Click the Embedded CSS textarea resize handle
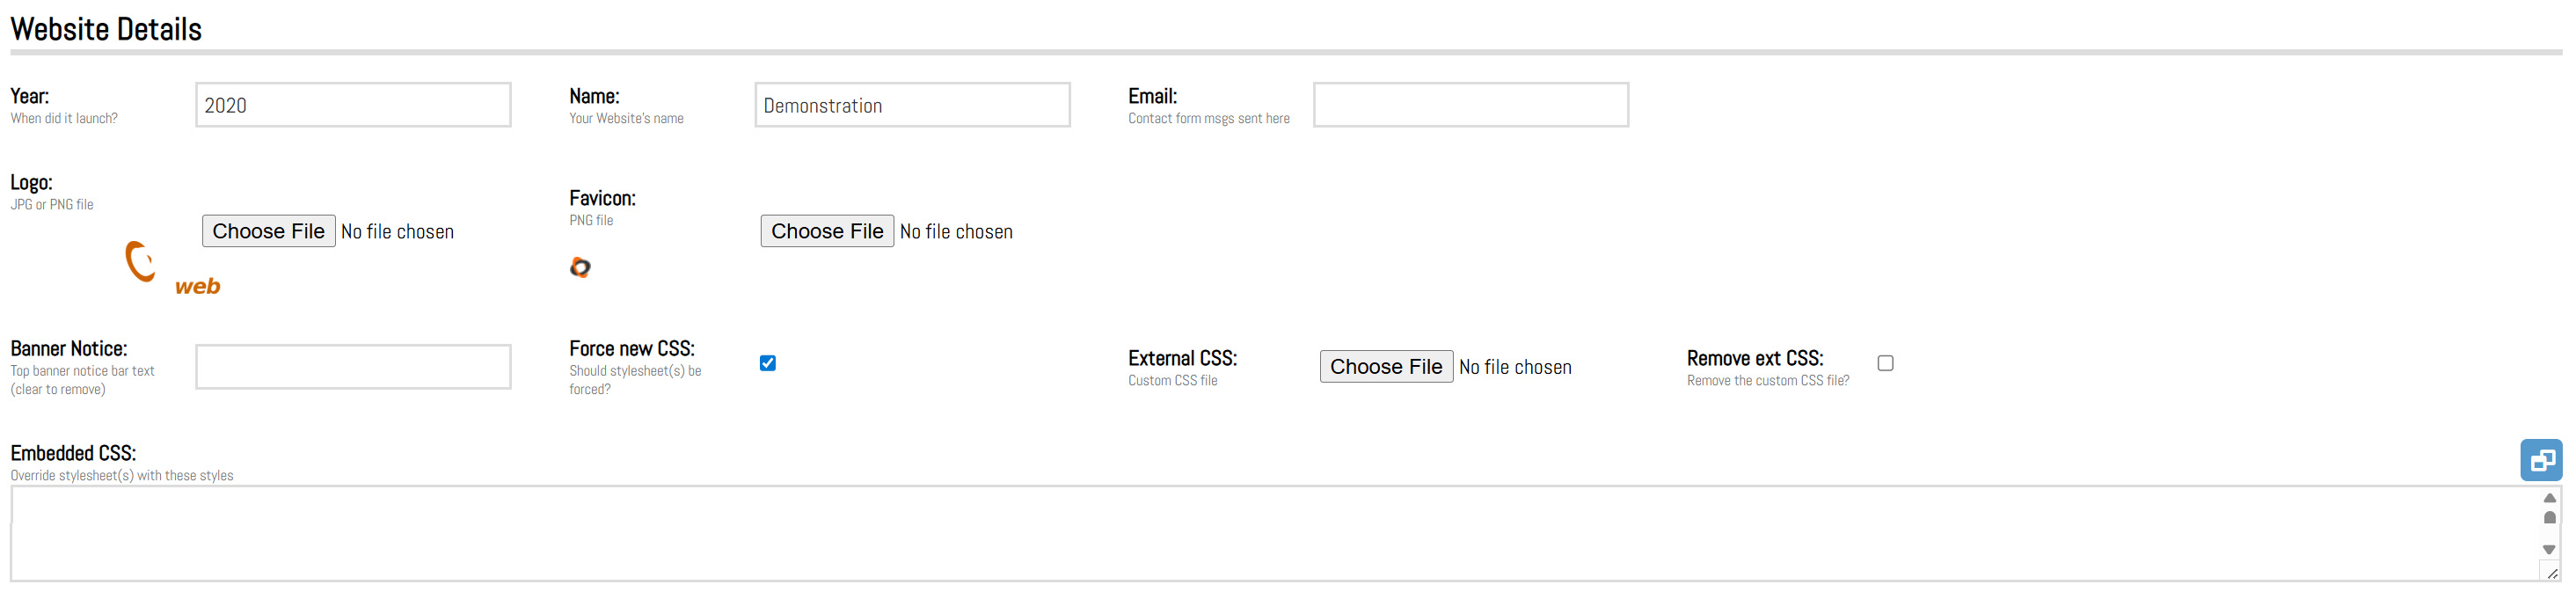 coord(2552,574)
